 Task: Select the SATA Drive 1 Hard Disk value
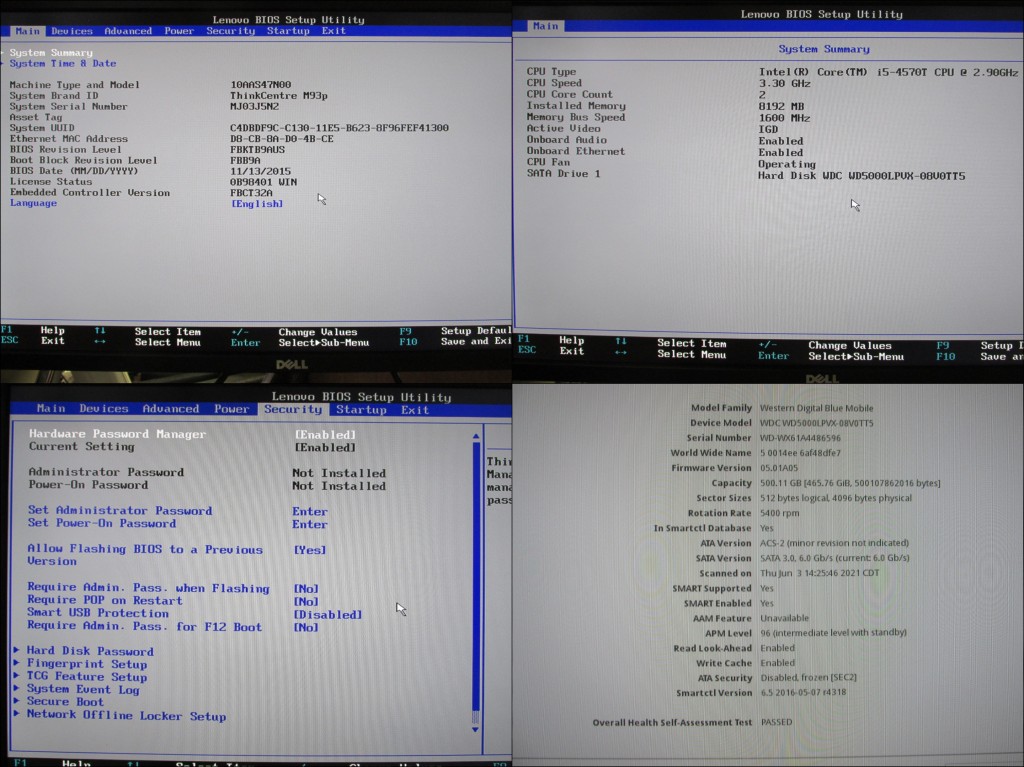point(861,176)
